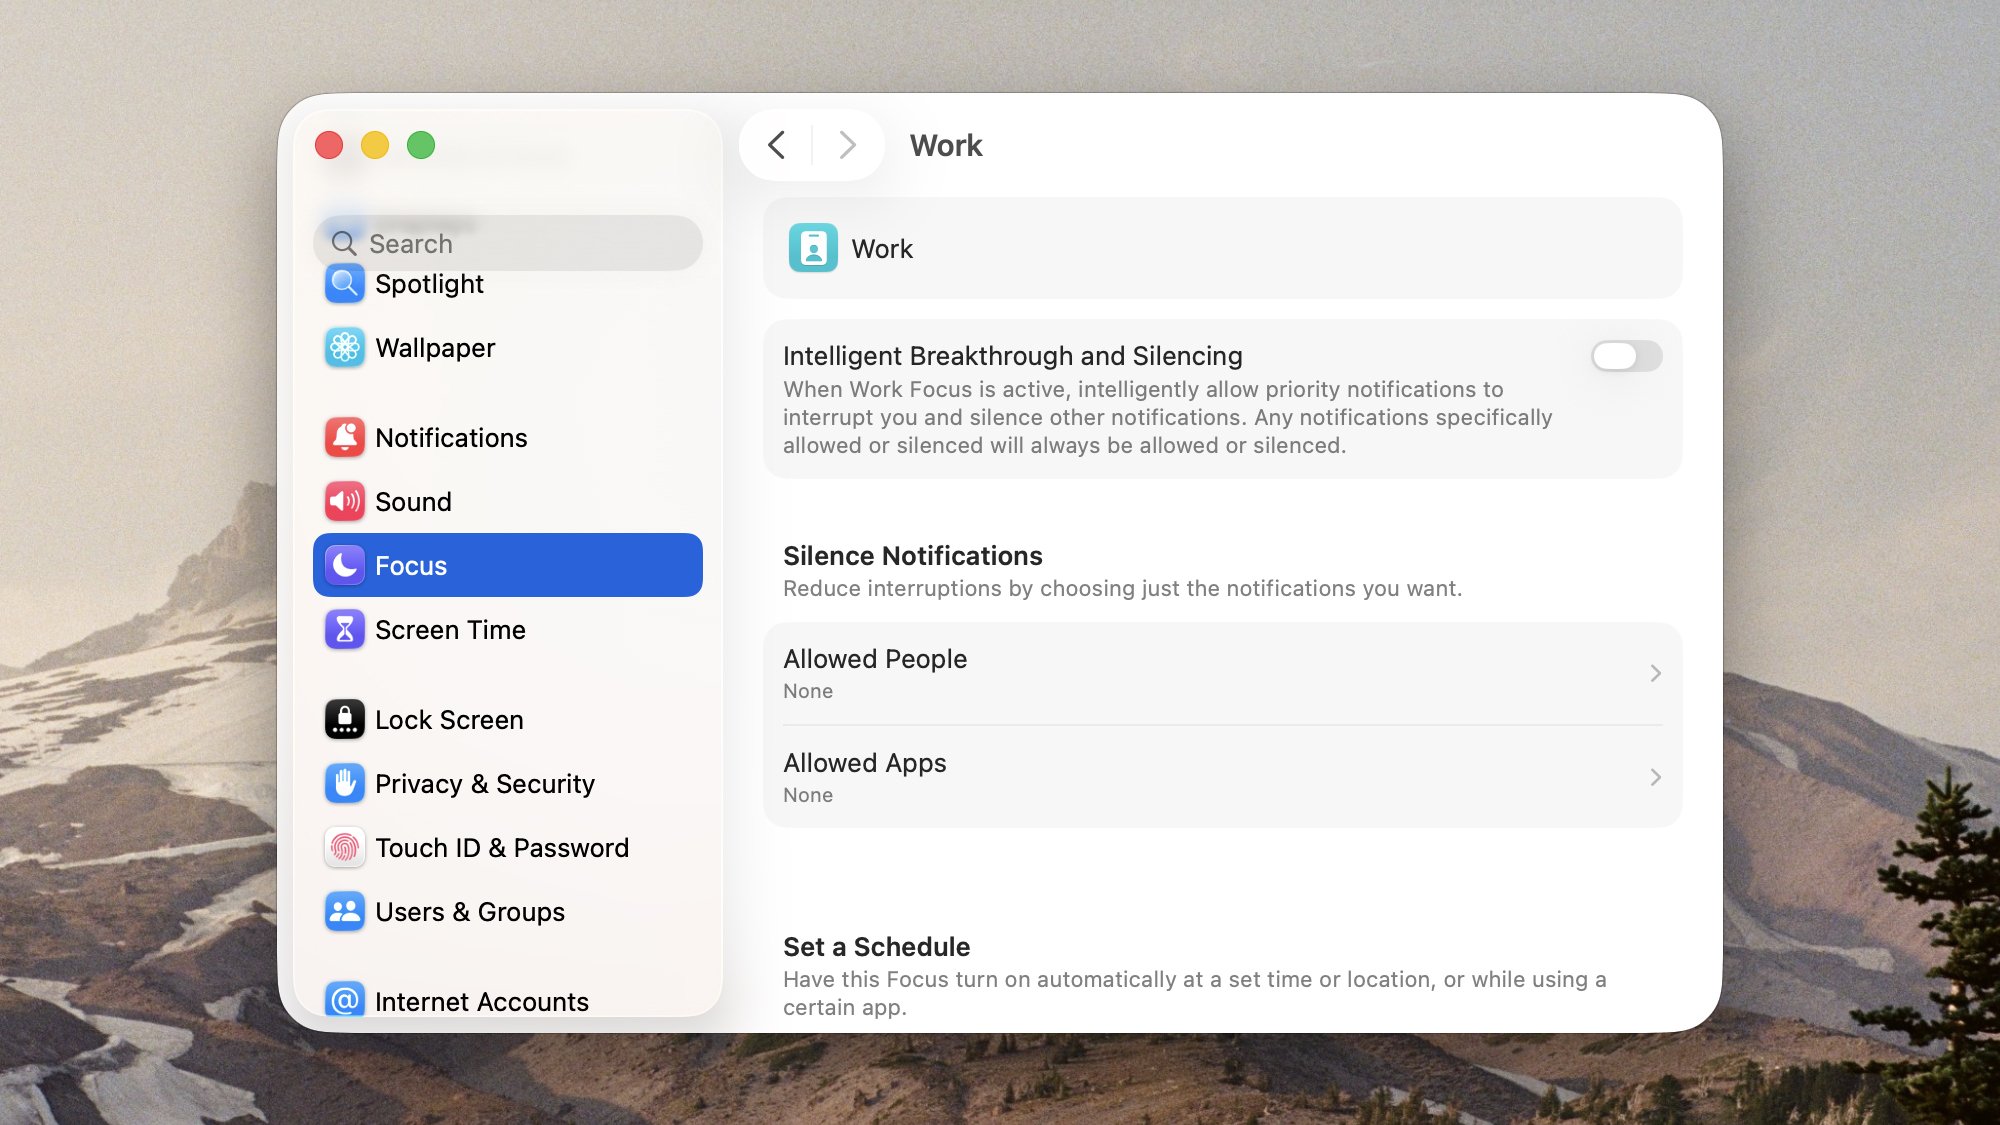Go back with the left arrow

777,145
